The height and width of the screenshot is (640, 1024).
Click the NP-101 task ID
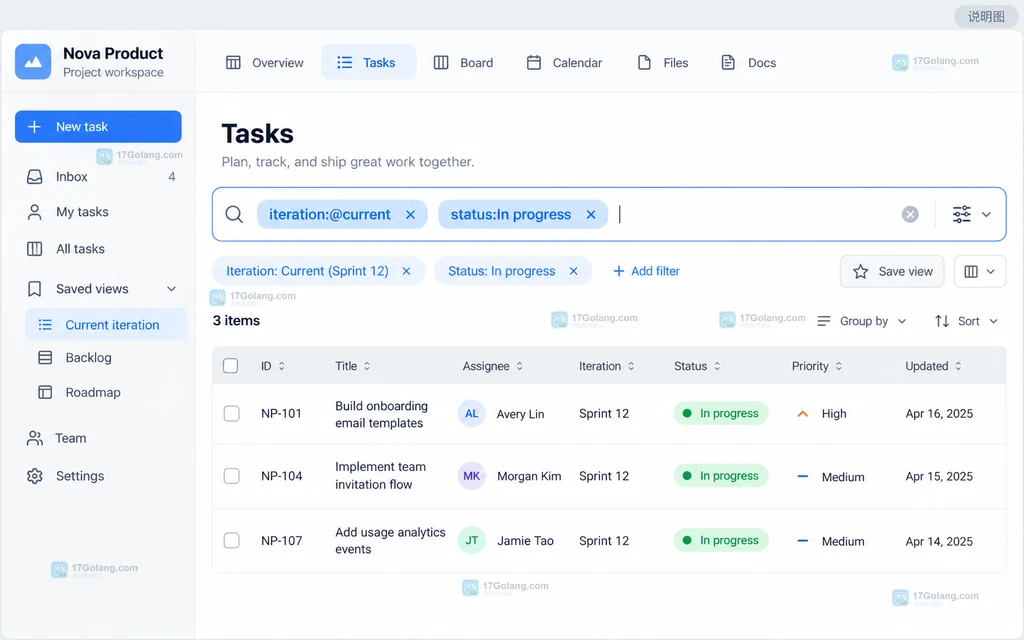coord(281,413)
